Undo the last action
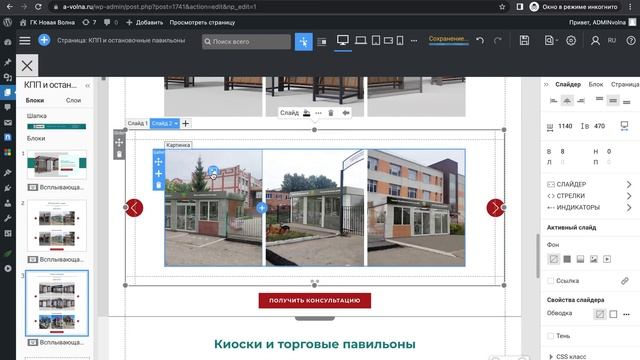This screenshot has height=360, width=640. [x=480, y=40]
